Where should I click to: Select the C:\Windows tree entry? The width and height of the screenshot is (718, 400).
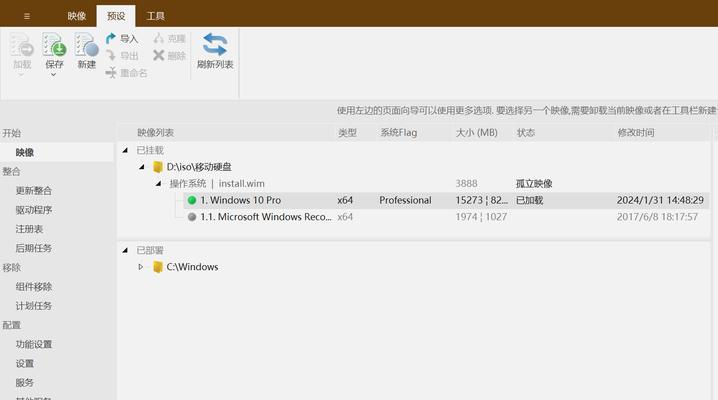[192, 267]
